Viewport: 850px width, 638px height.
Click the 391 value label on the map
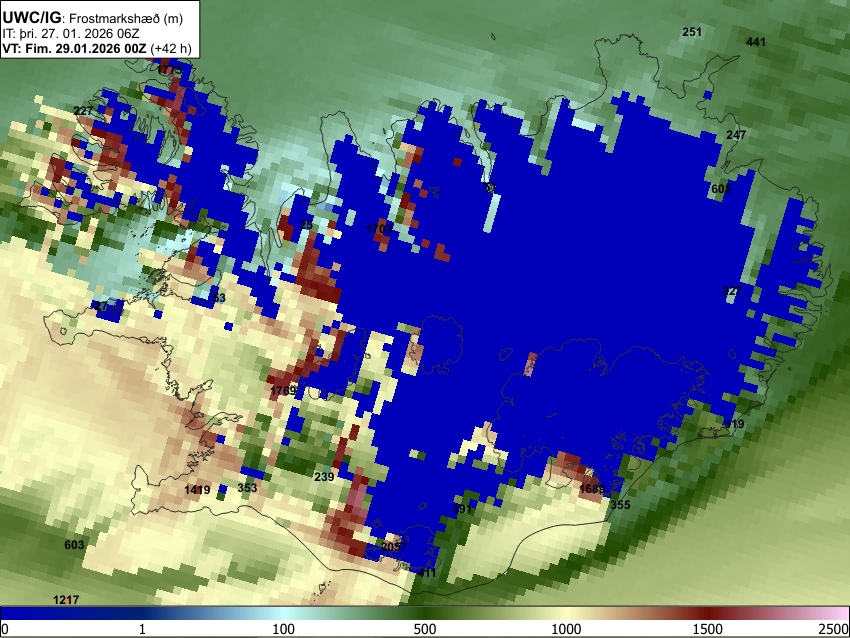[x=462, y=508]
